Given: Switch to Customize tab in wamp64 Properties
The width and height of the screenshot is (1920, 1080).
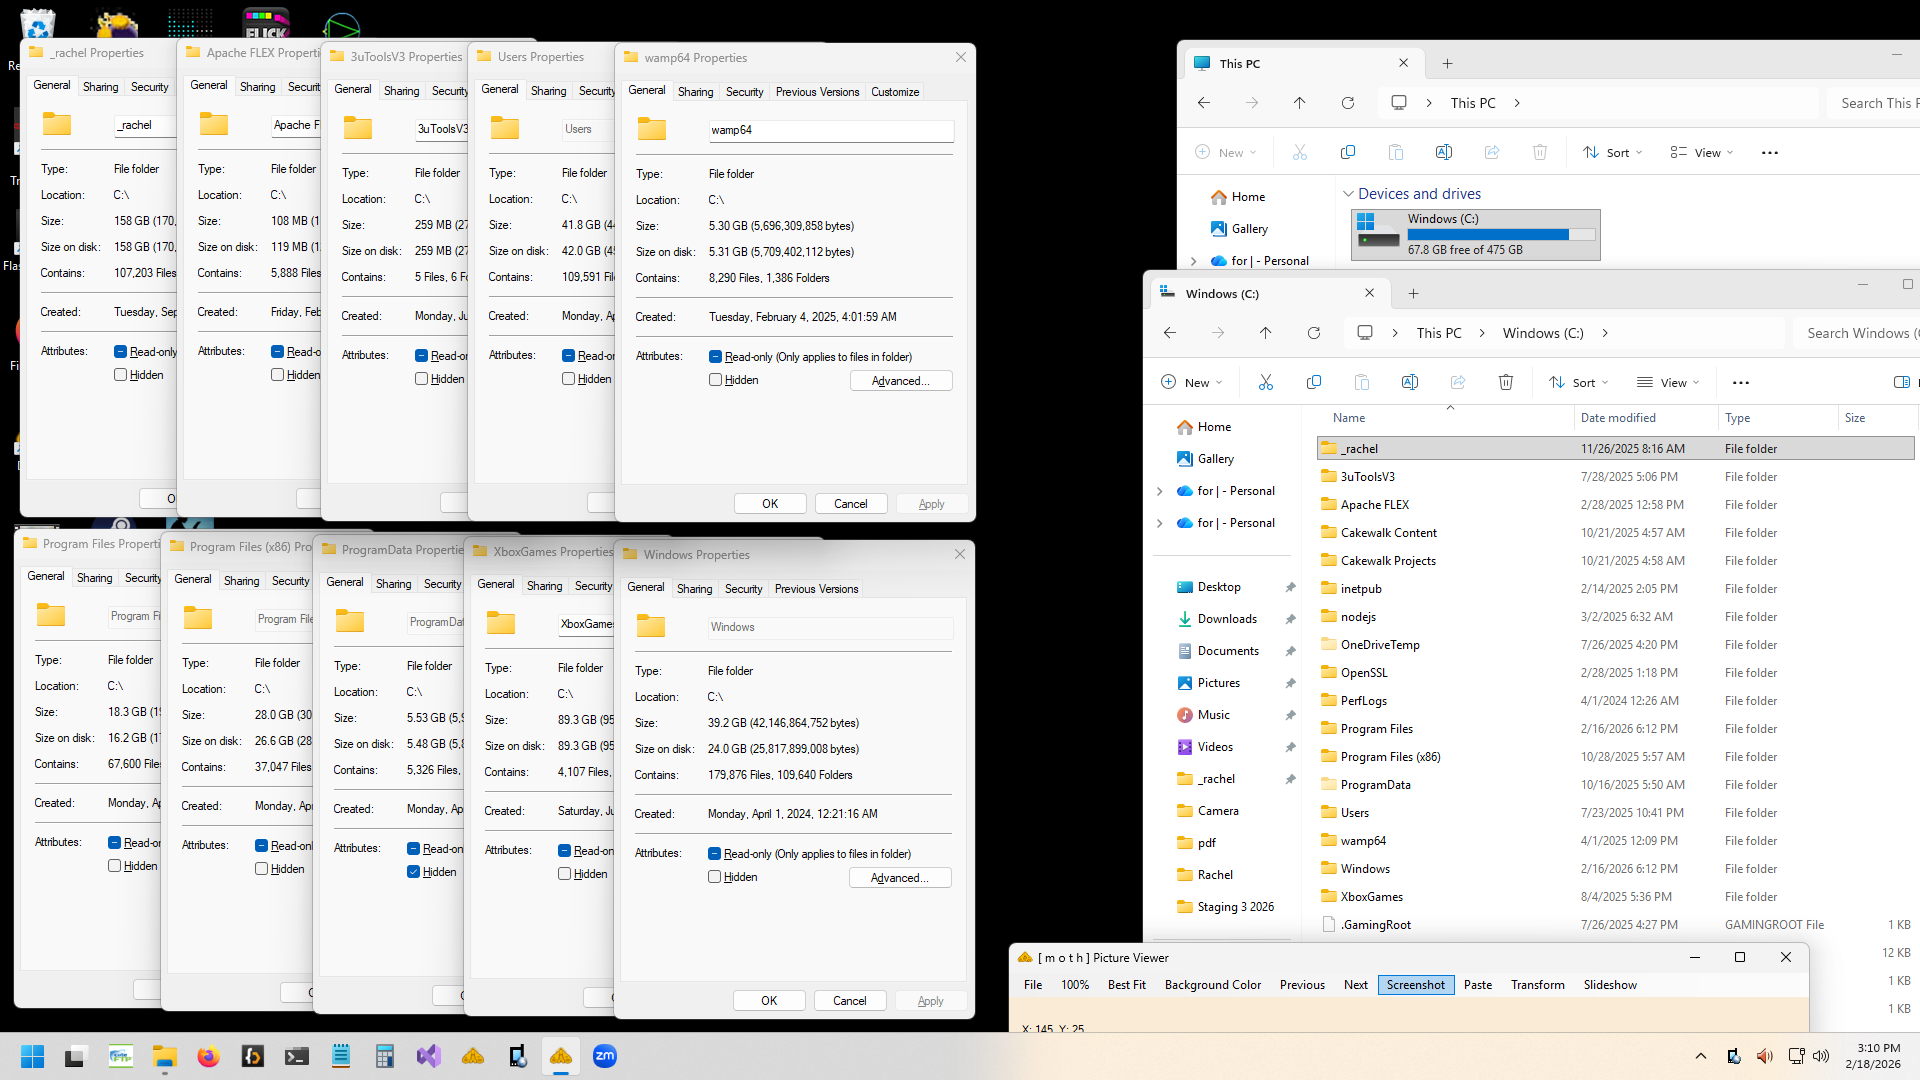Looking at the screenshot, I should (894, 92).
